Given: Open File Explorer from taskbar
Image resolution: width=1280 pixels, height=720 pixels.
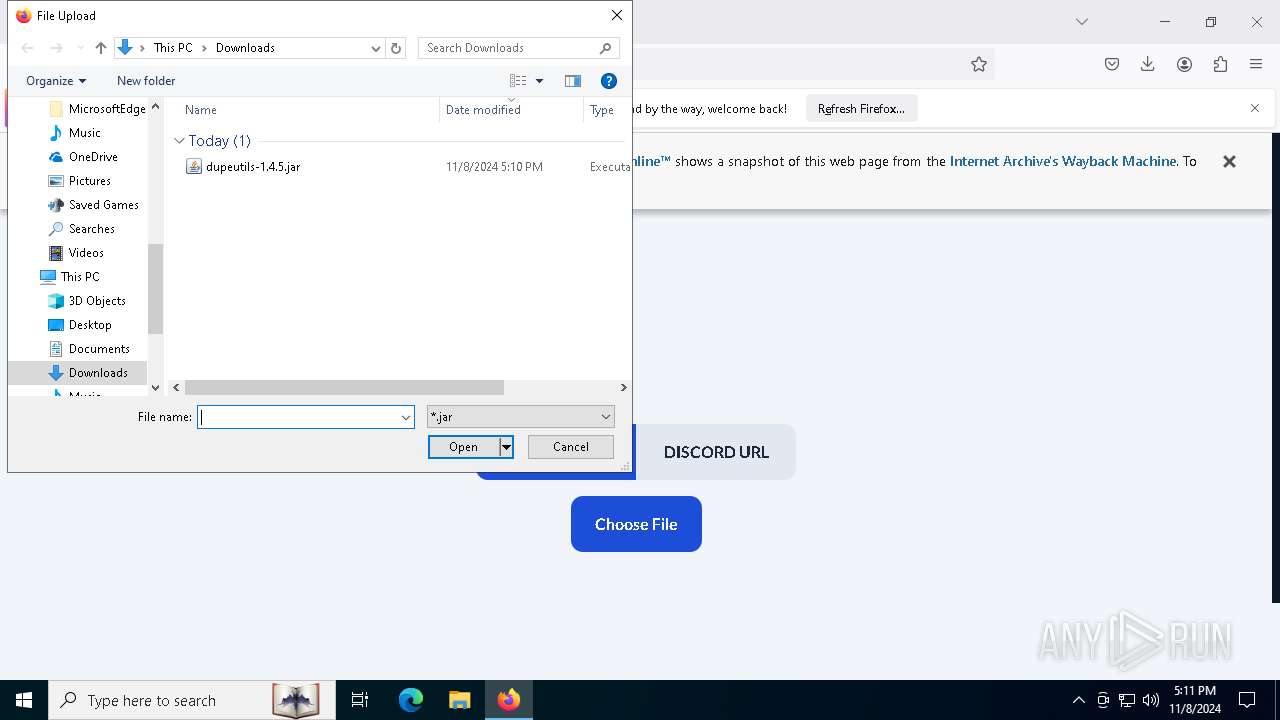Looking at the screenshot, I should click(459, 700).
